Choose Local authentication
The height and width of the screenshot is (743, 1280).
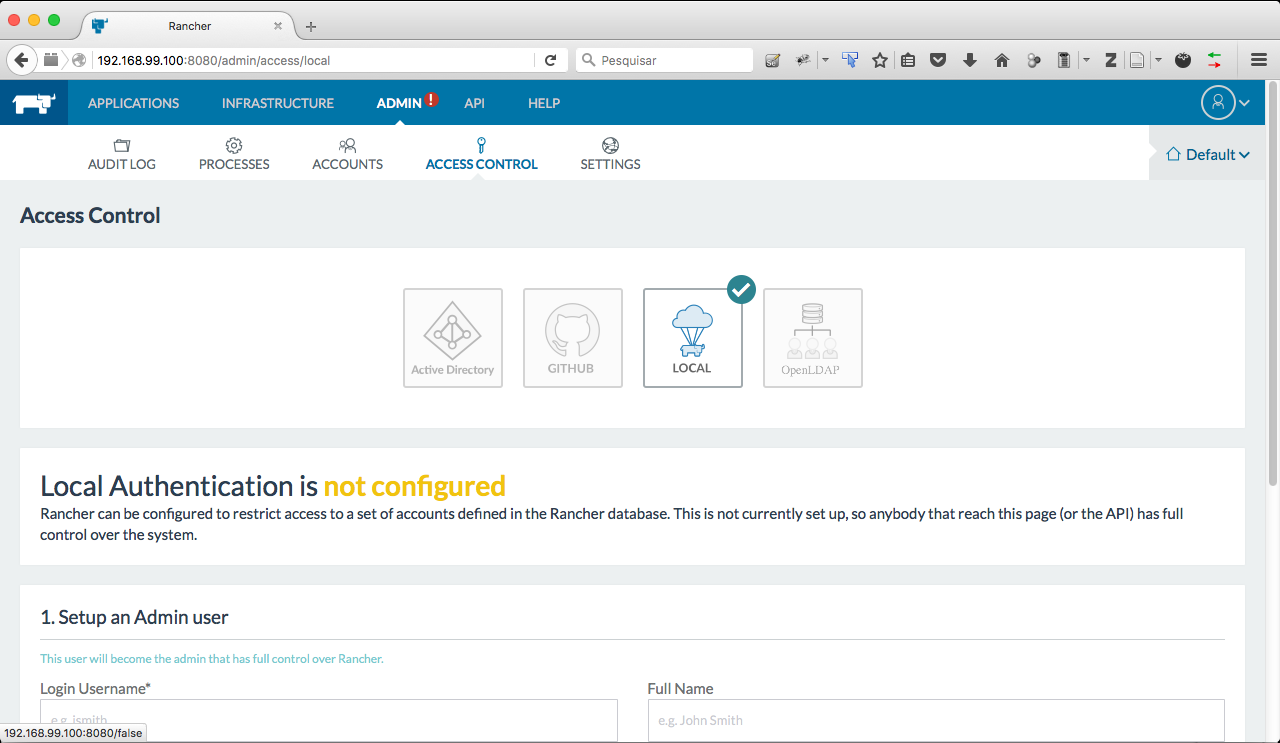click(x=693, y=338)
